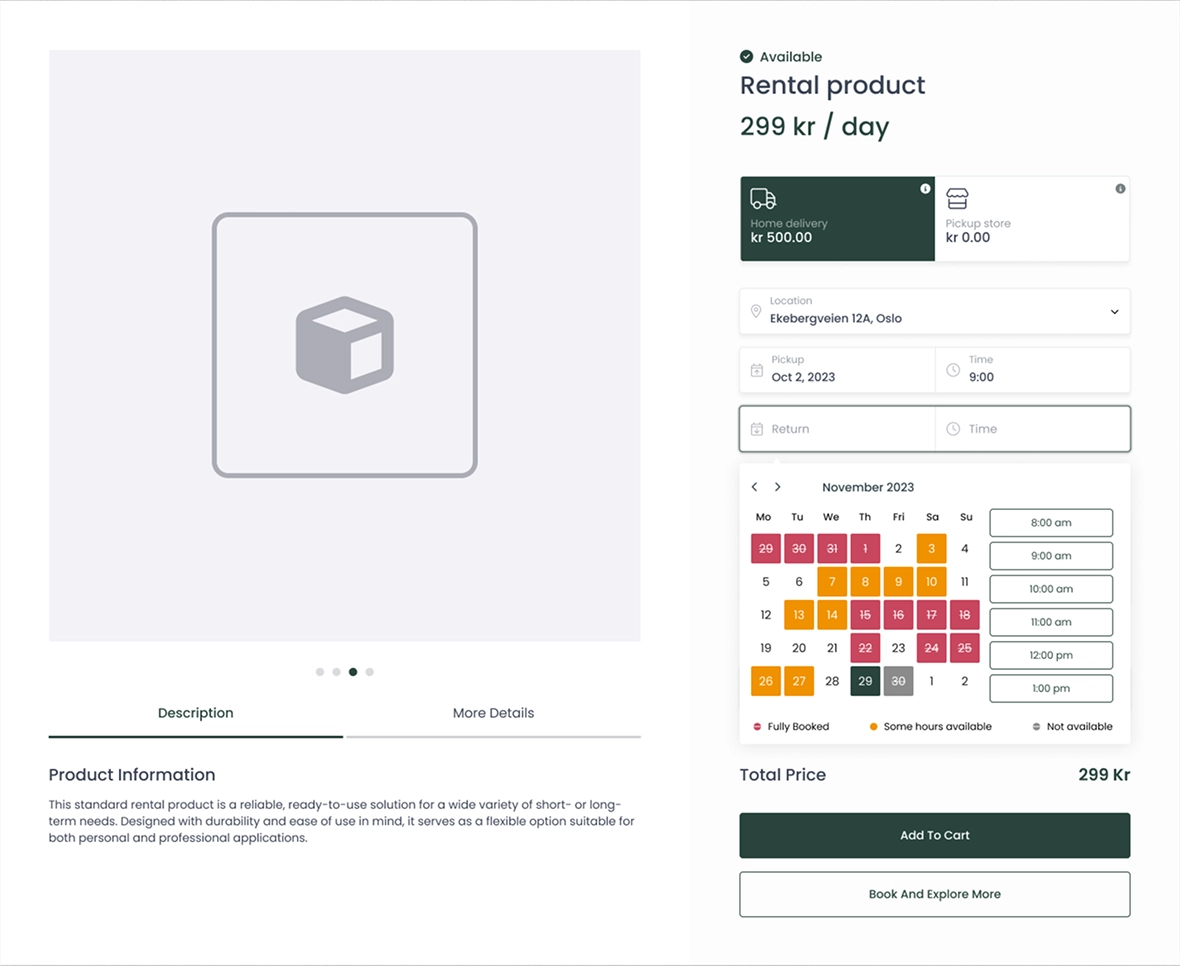
Task: Open the Pickup date field
Action: point(838,370)
